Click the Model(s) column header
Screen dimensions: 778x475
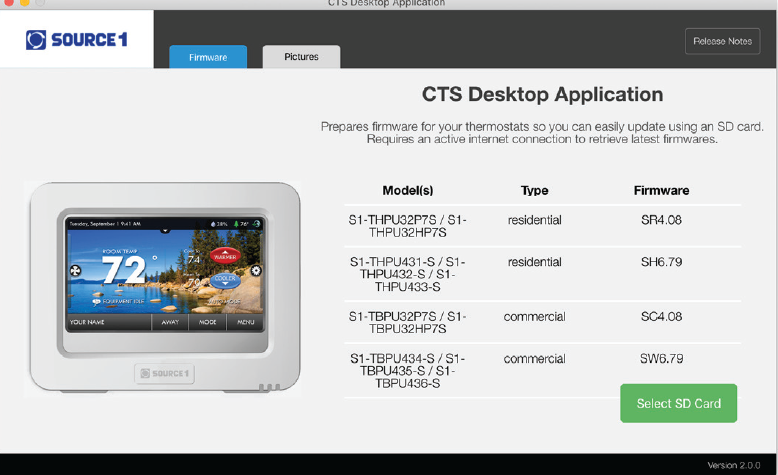click(407, 190)
